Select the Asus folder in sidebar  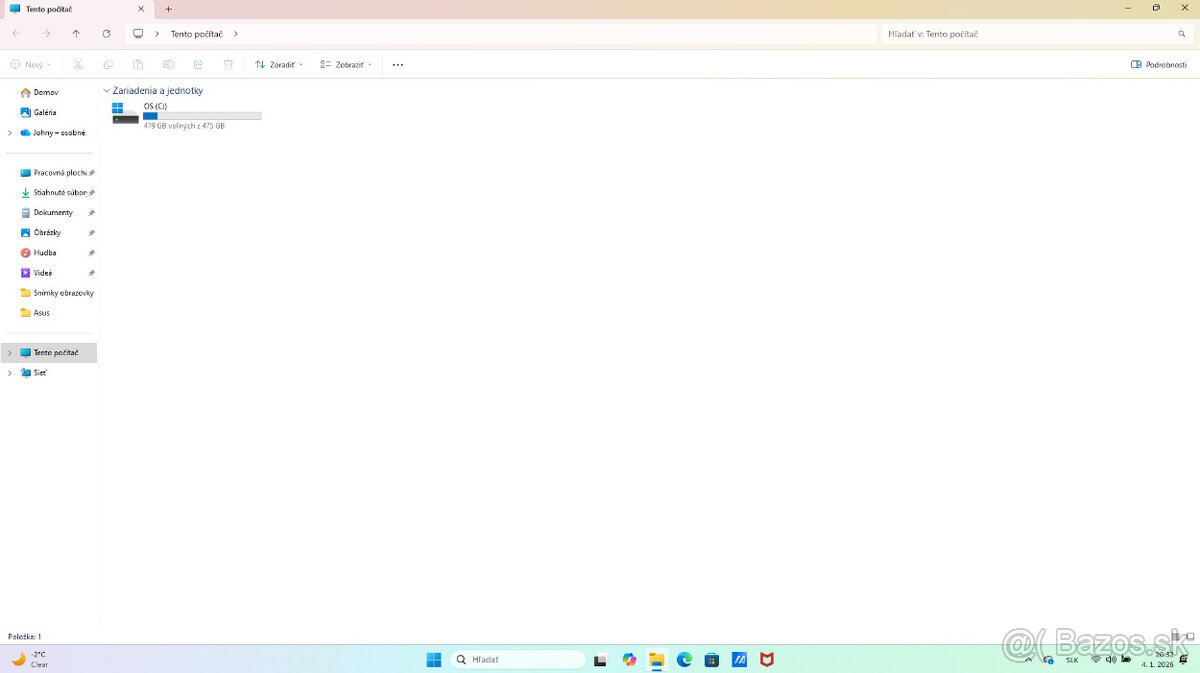click(41, 313)
